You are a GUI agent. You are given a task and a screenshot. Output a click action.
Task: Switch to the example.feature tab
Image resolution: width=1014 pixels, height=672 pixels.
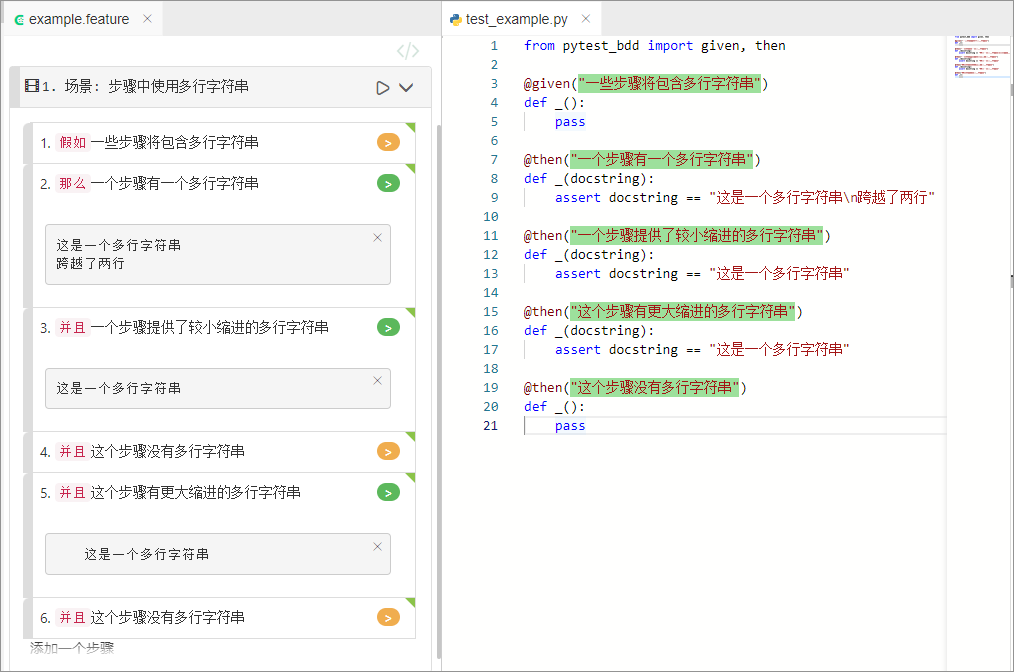[x=78, y=19]
